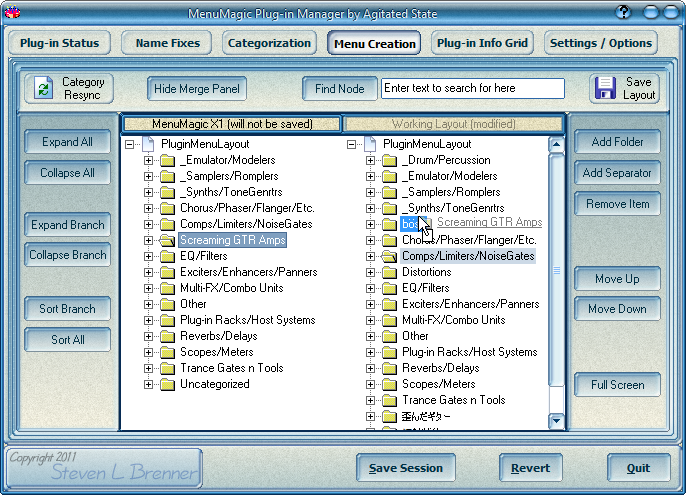Click folder icon beside left Reverbs/Delays

[167, 336]
